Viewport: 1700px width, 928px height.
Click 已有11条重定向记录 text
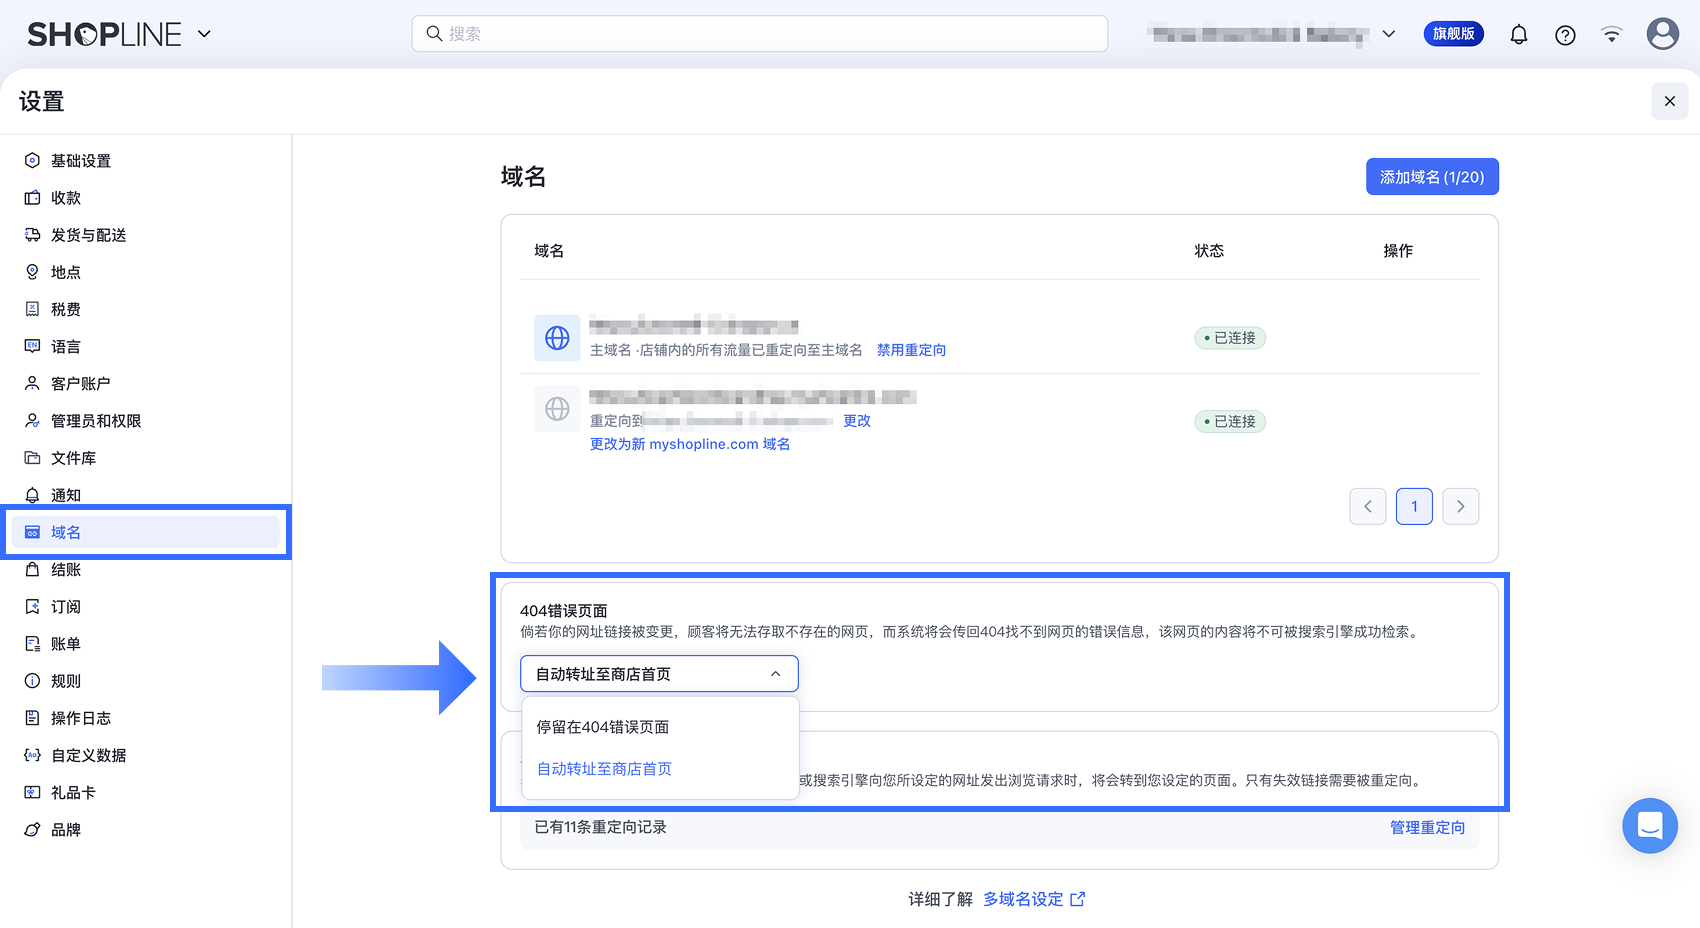tap(600, 827)
